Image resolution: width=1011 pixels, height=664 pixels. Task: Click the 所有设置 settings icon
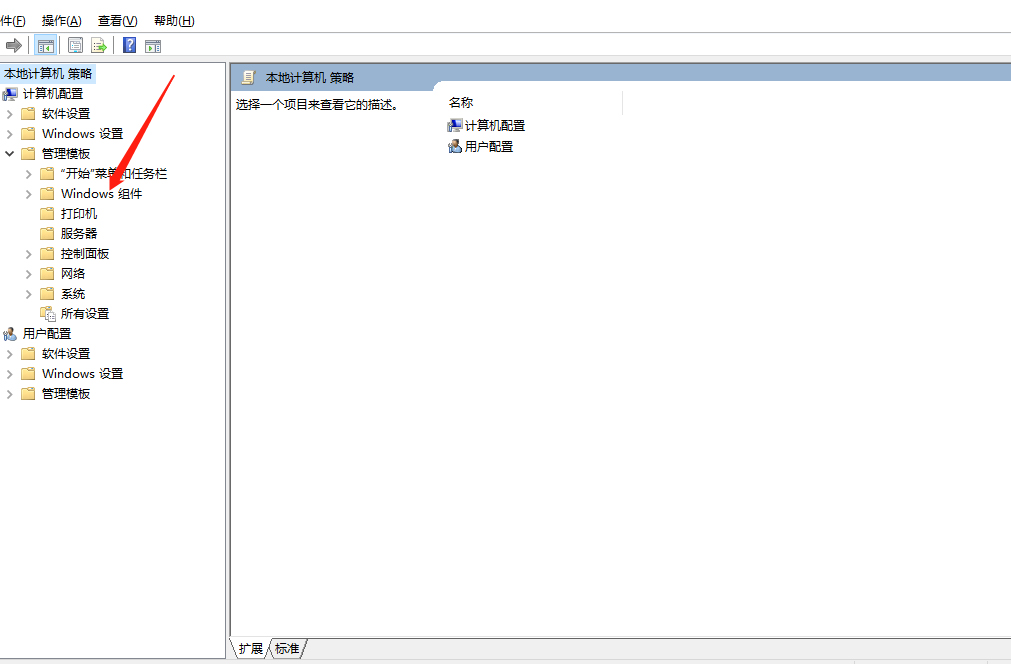[48, 314]
